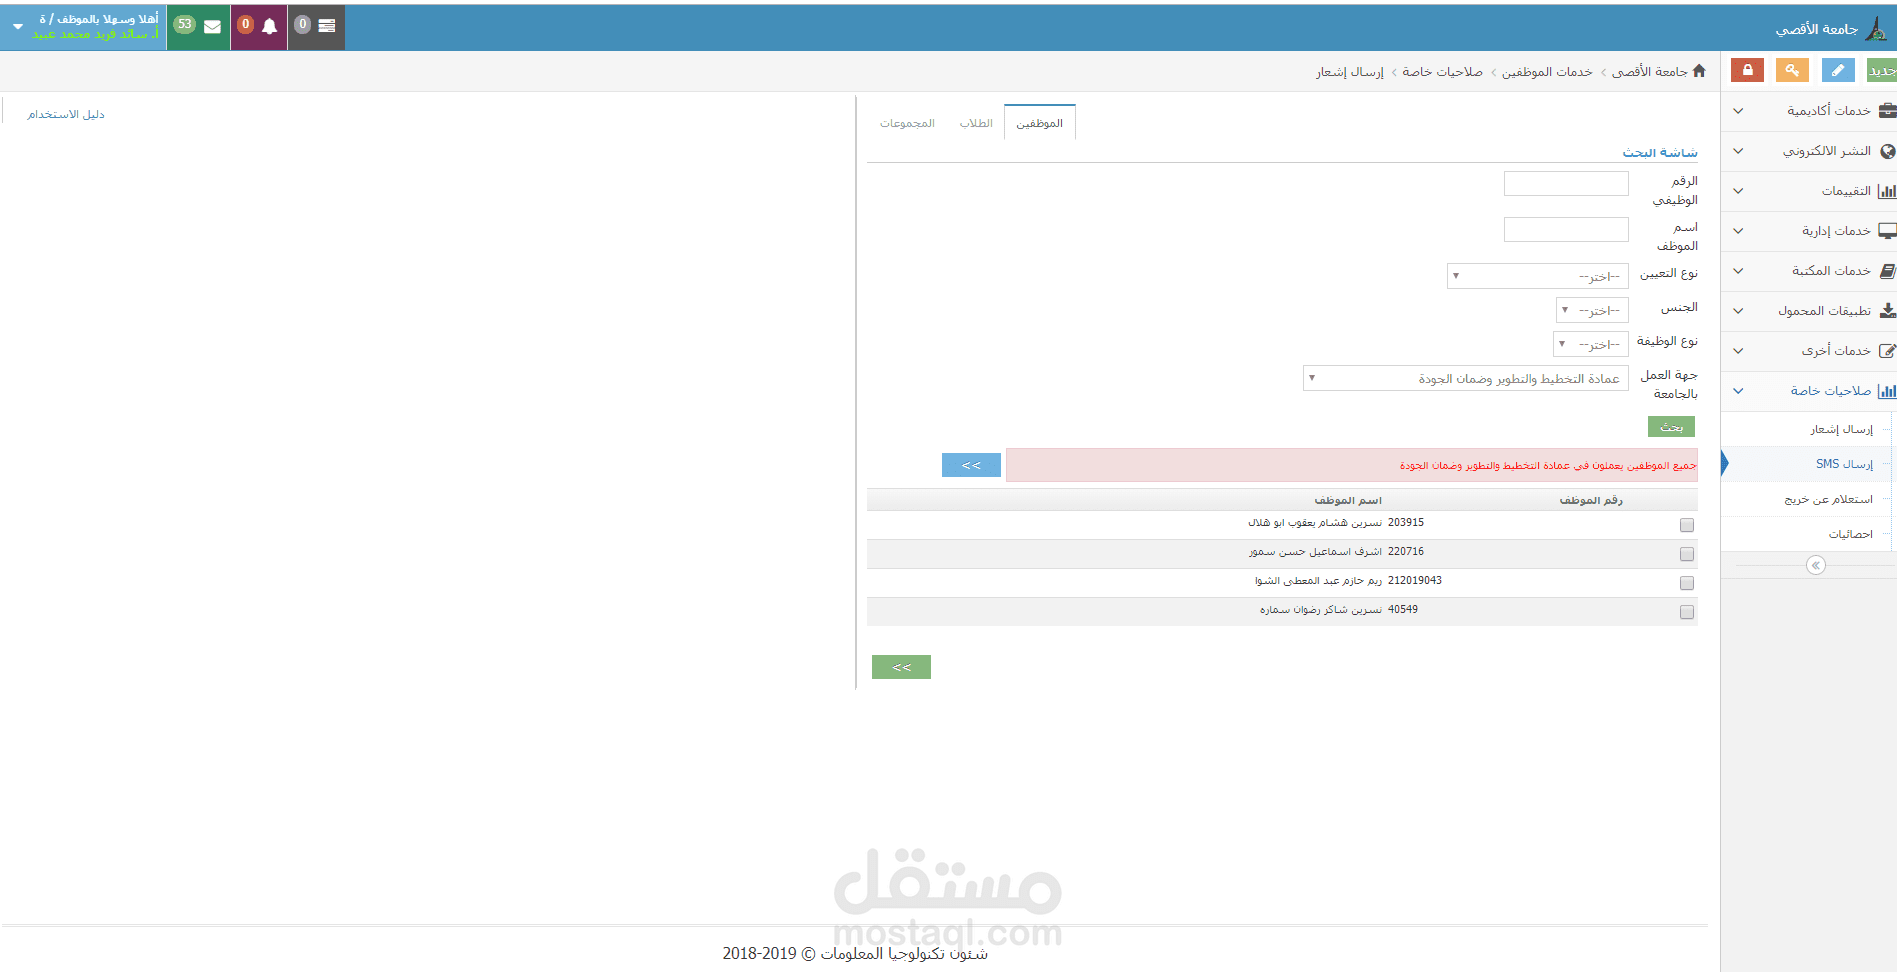Click the monitor icon for خدمات إدارية
This screenshot has width=1897, height=972.
point(1887,231)
